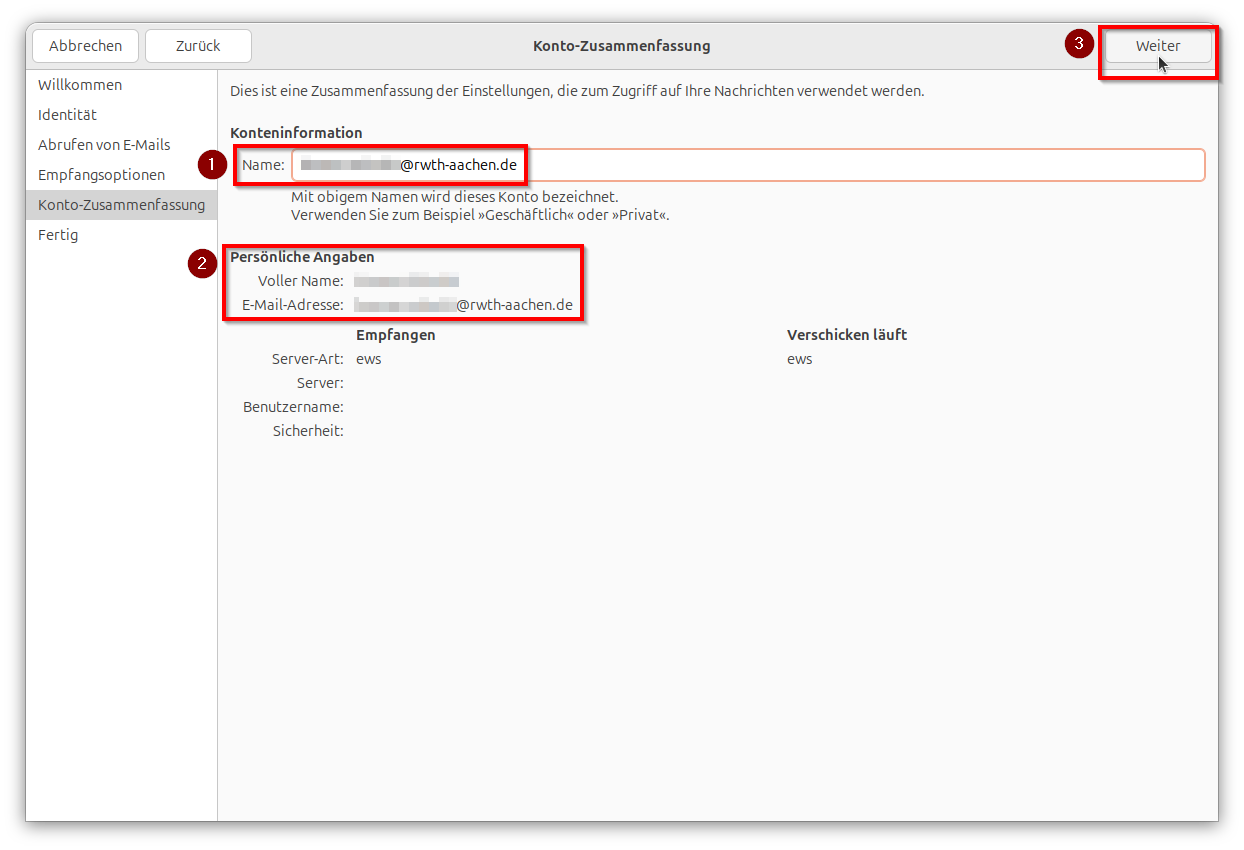The width and height of the screenshot is (1244, 850).
Task: Click the Abbrechen button
Action: (85, 46)
